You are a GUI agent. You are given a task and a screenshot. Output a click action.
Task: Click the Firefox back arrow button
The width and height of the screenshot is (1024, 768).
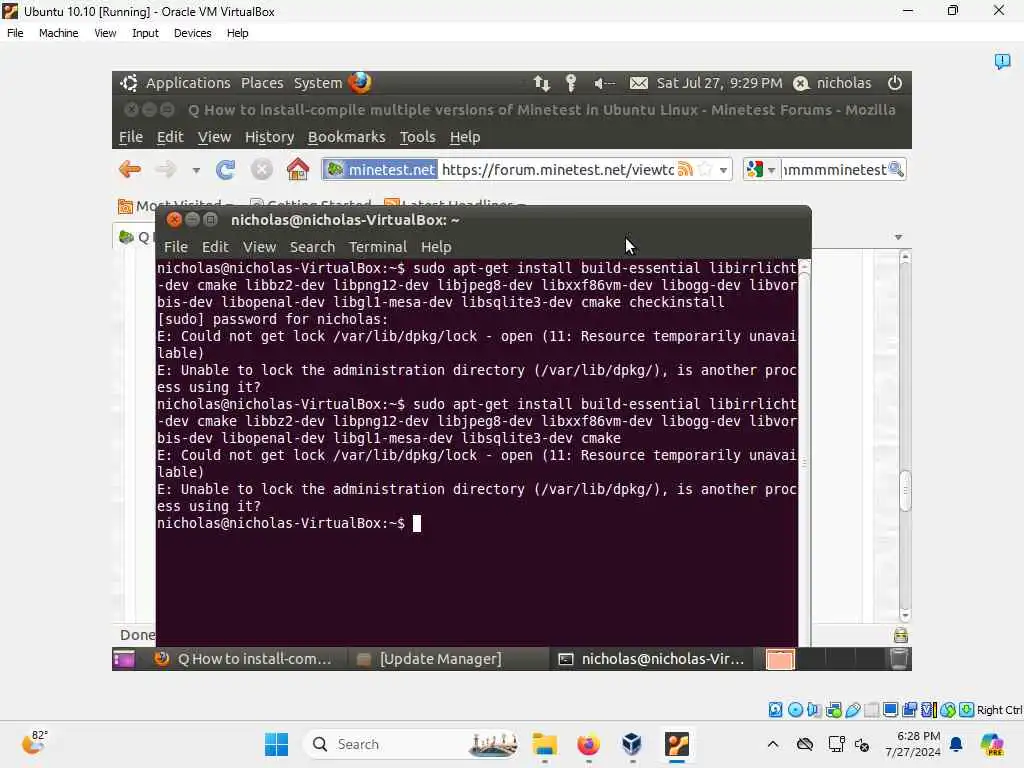[x=130, y=170]
